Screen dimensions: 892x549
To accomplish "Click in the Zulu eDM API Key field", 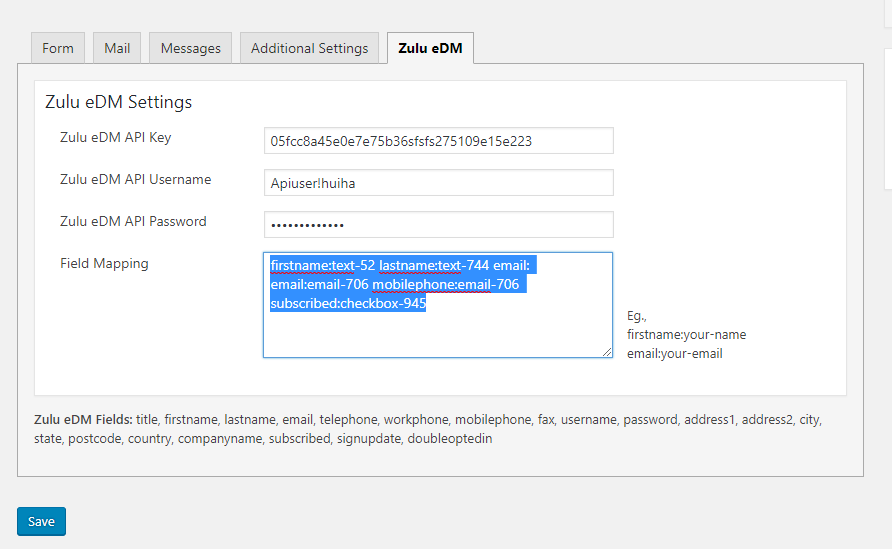I will 439,141.
